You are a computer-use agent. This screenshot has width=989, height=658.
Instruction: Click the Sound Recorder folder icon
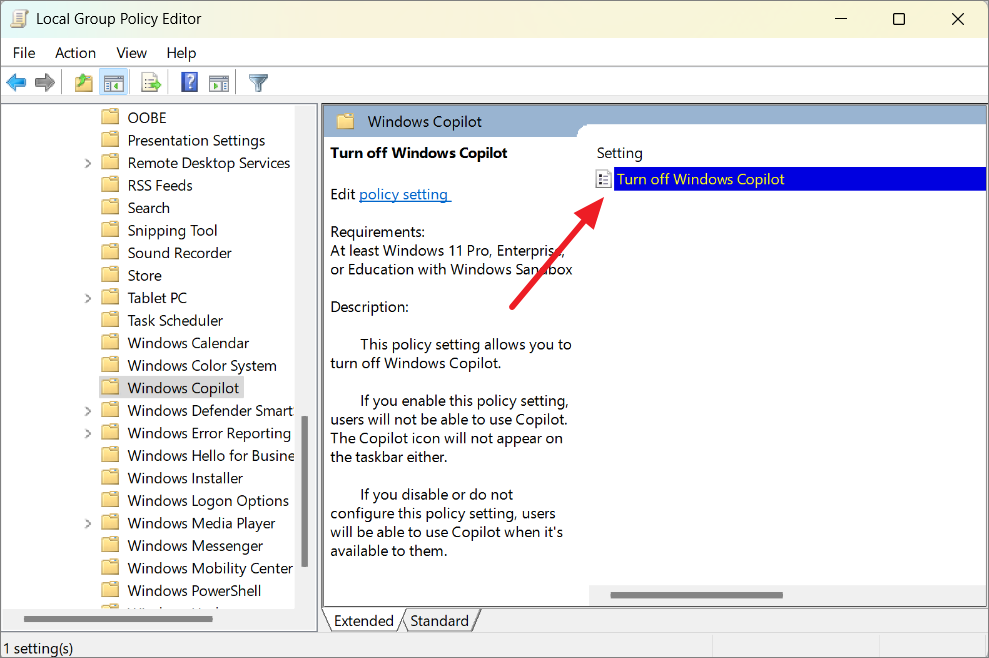(x=110, y=252)
